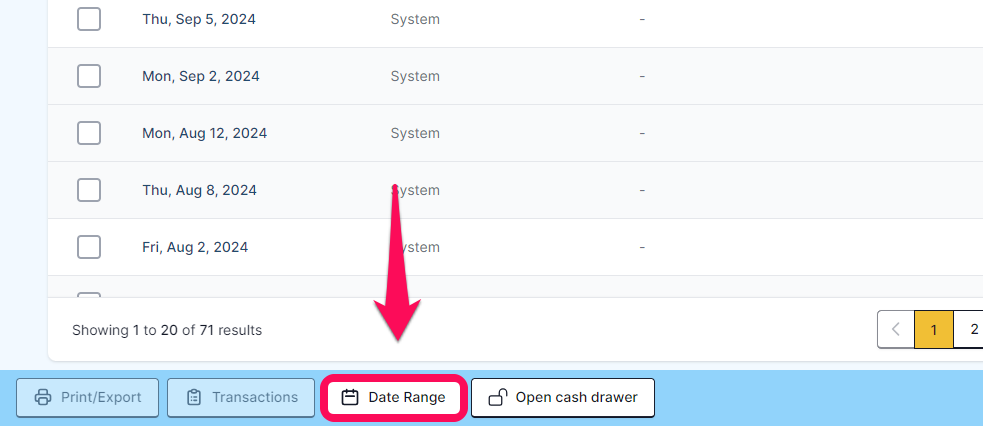Open the Thu, Sep 5, 2024 entry

(x=199, y=19)
